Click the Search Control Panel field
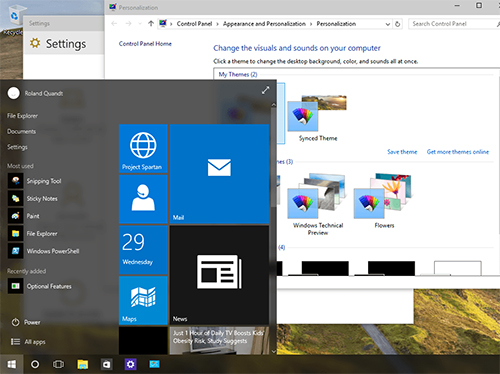The width and height of the screenshot is (500, 374). 453,24
